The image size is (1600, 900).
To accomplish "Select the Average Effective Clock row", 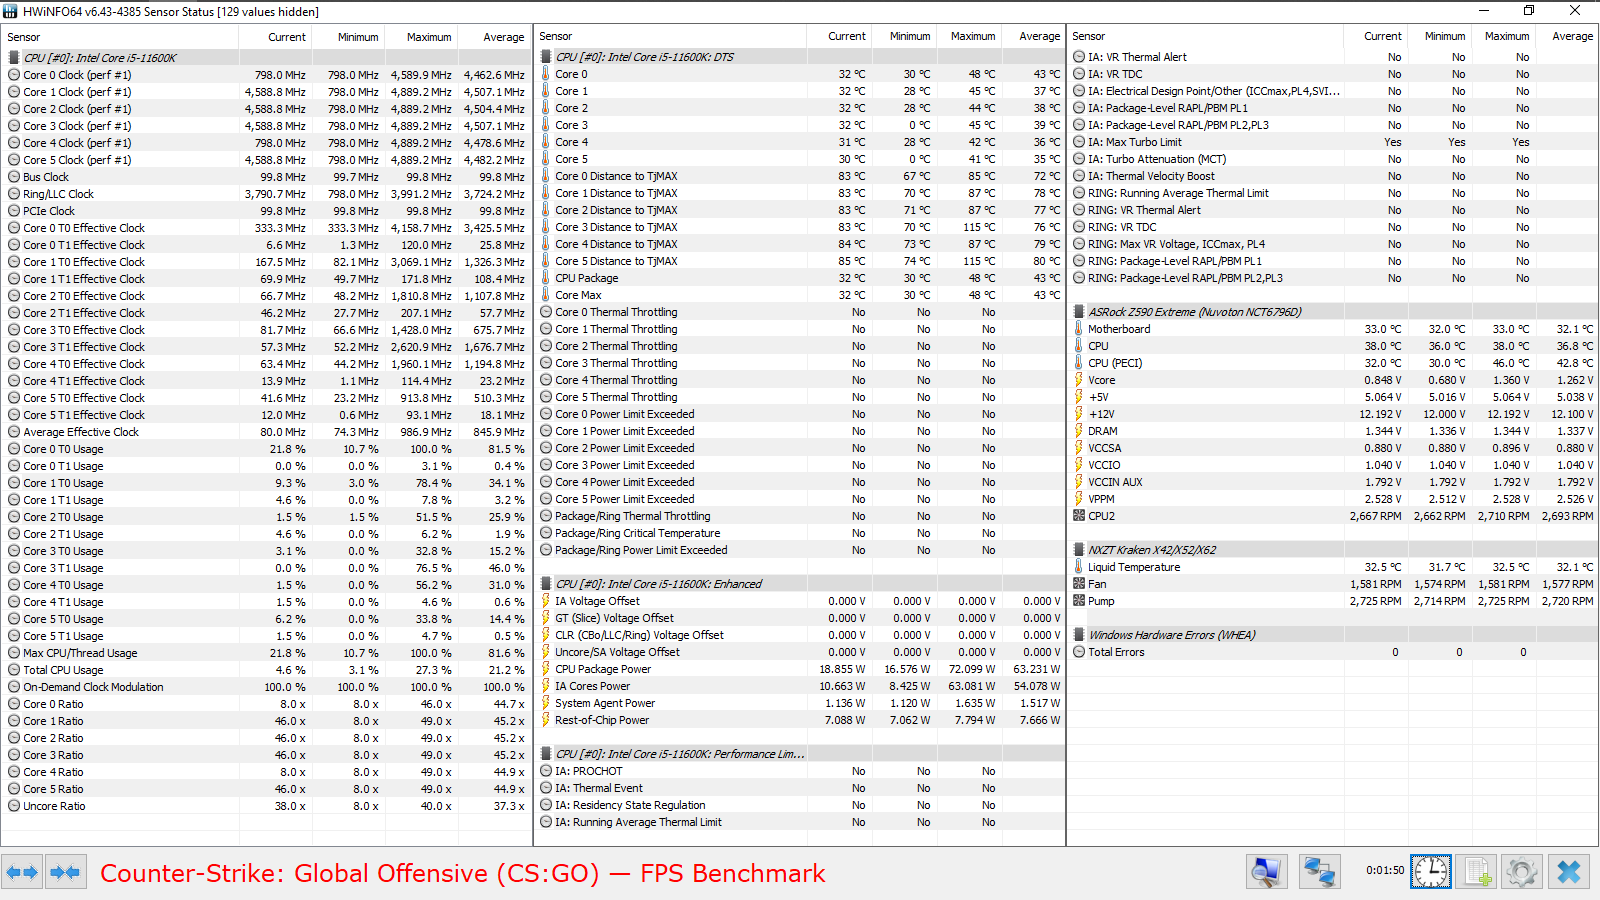I will (x=267, y=432).
